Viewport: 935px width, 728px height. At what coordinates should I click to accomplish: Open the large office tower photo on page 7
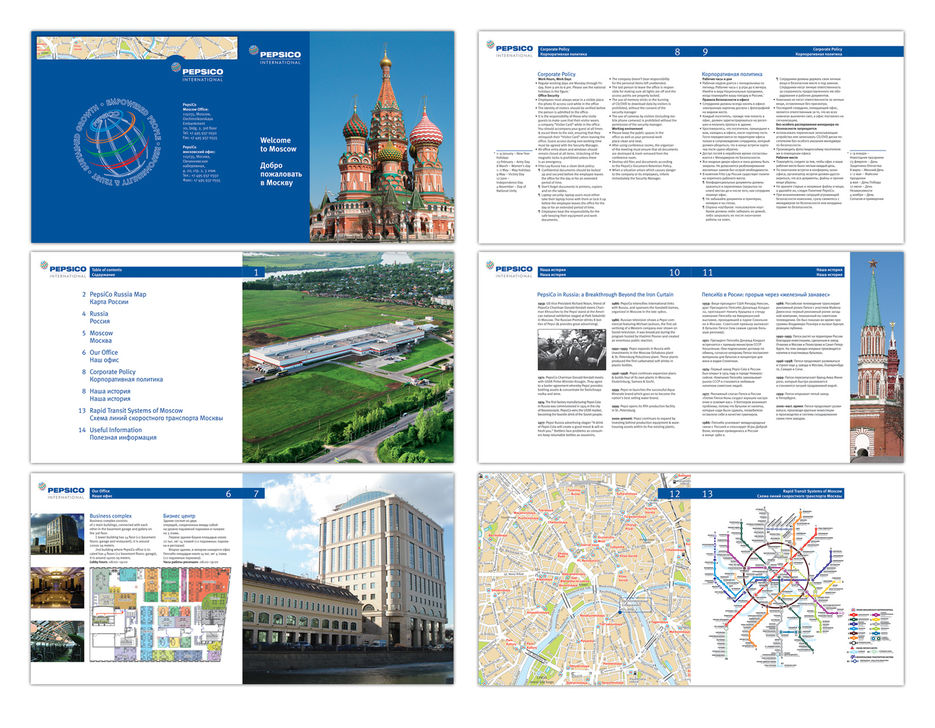(x=348, y=578)
